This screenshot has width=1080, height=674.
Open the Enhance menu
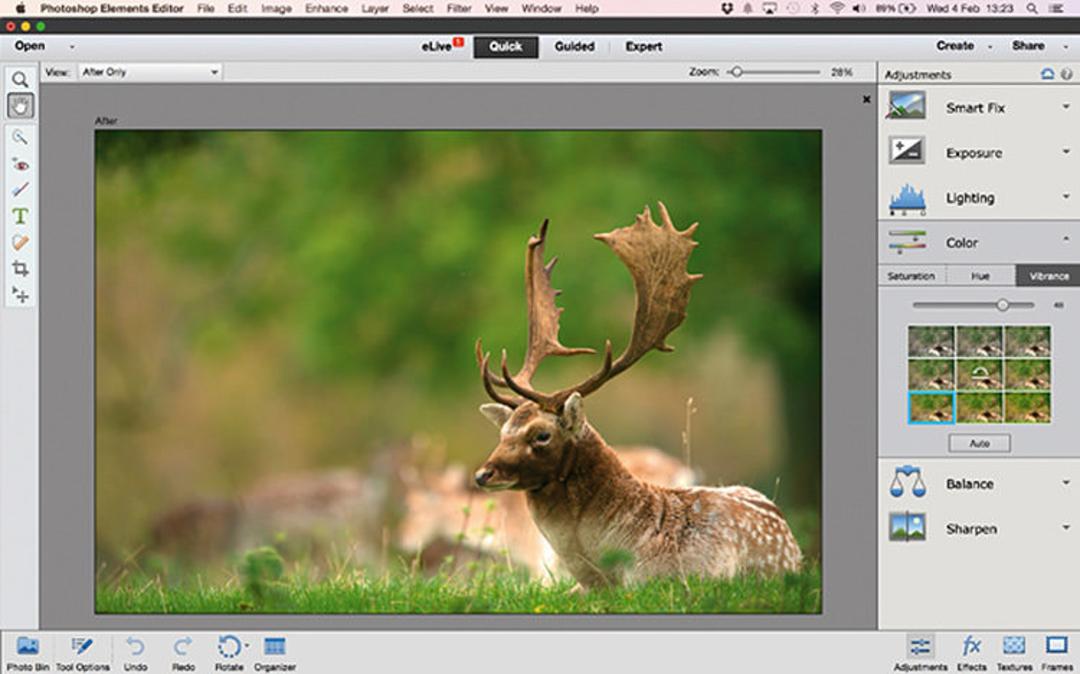click(x=326, y=8)
